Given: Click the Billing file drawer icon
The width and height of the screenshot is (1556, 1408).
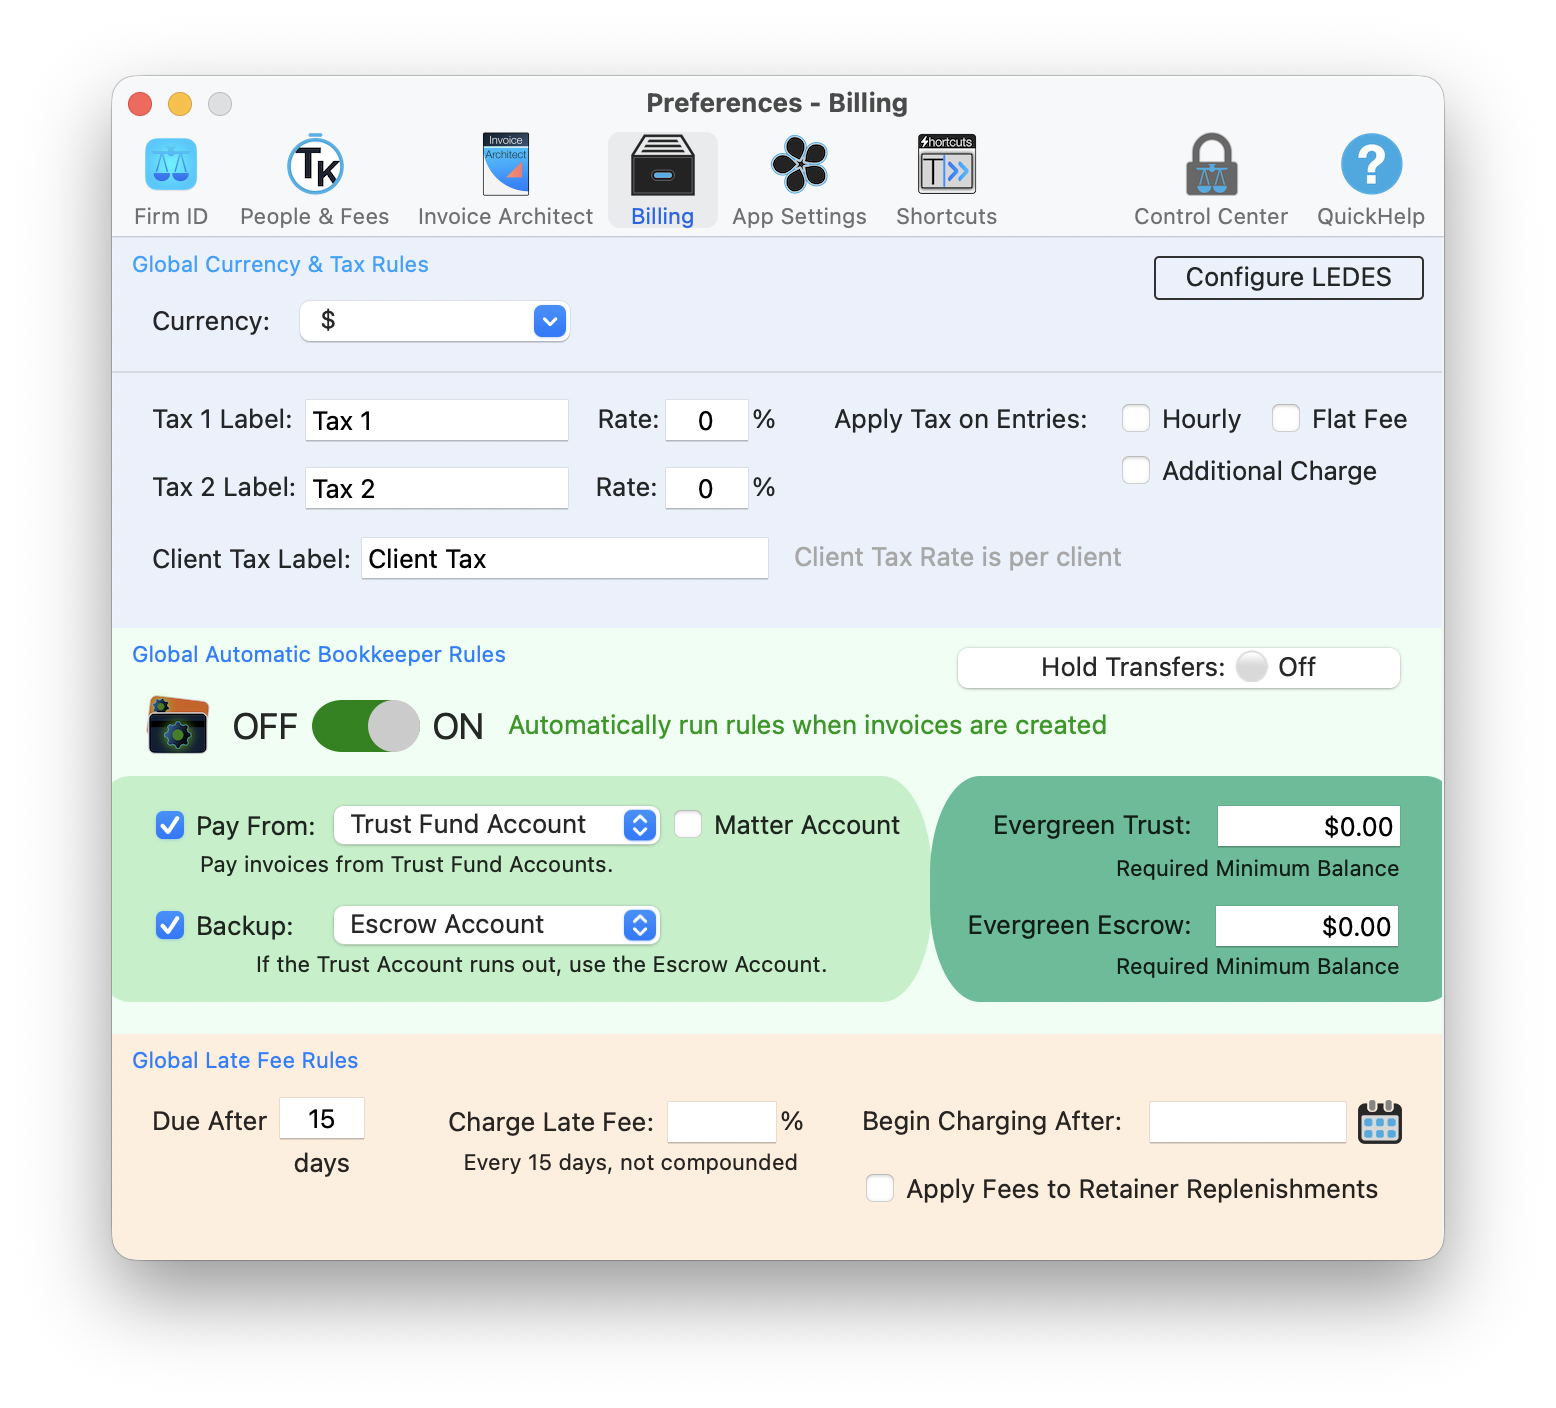Looking at the screenshot, I should (662, 165).
